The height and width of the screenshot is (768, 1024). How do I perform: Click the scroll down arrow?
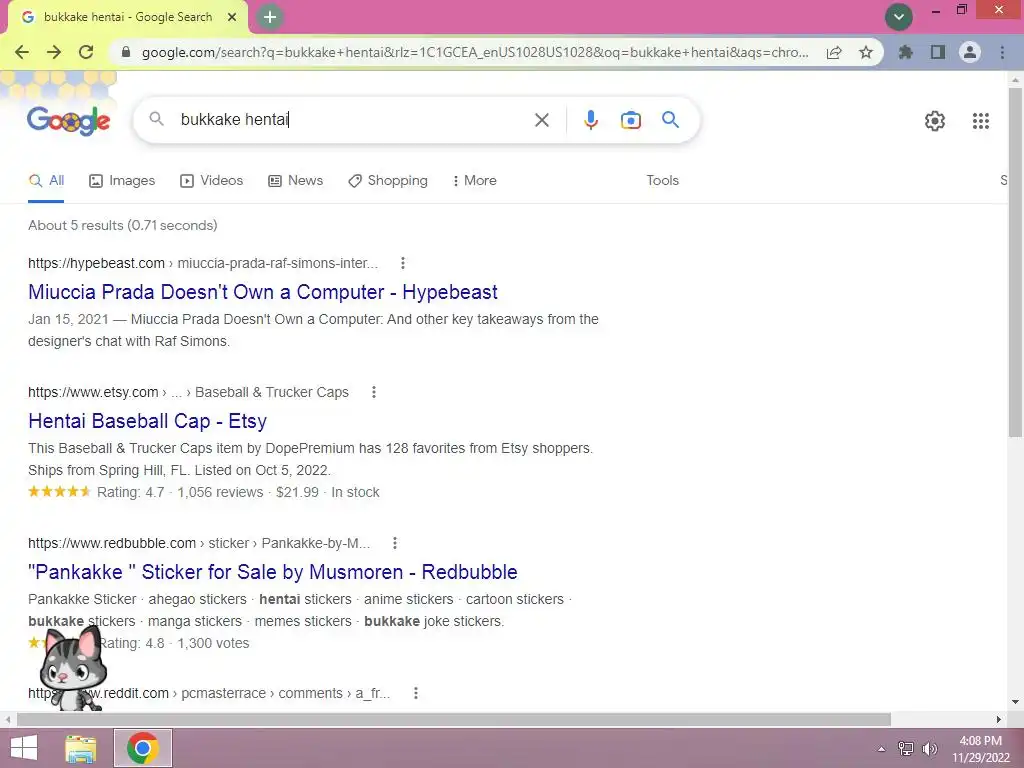pos(1015,703)
